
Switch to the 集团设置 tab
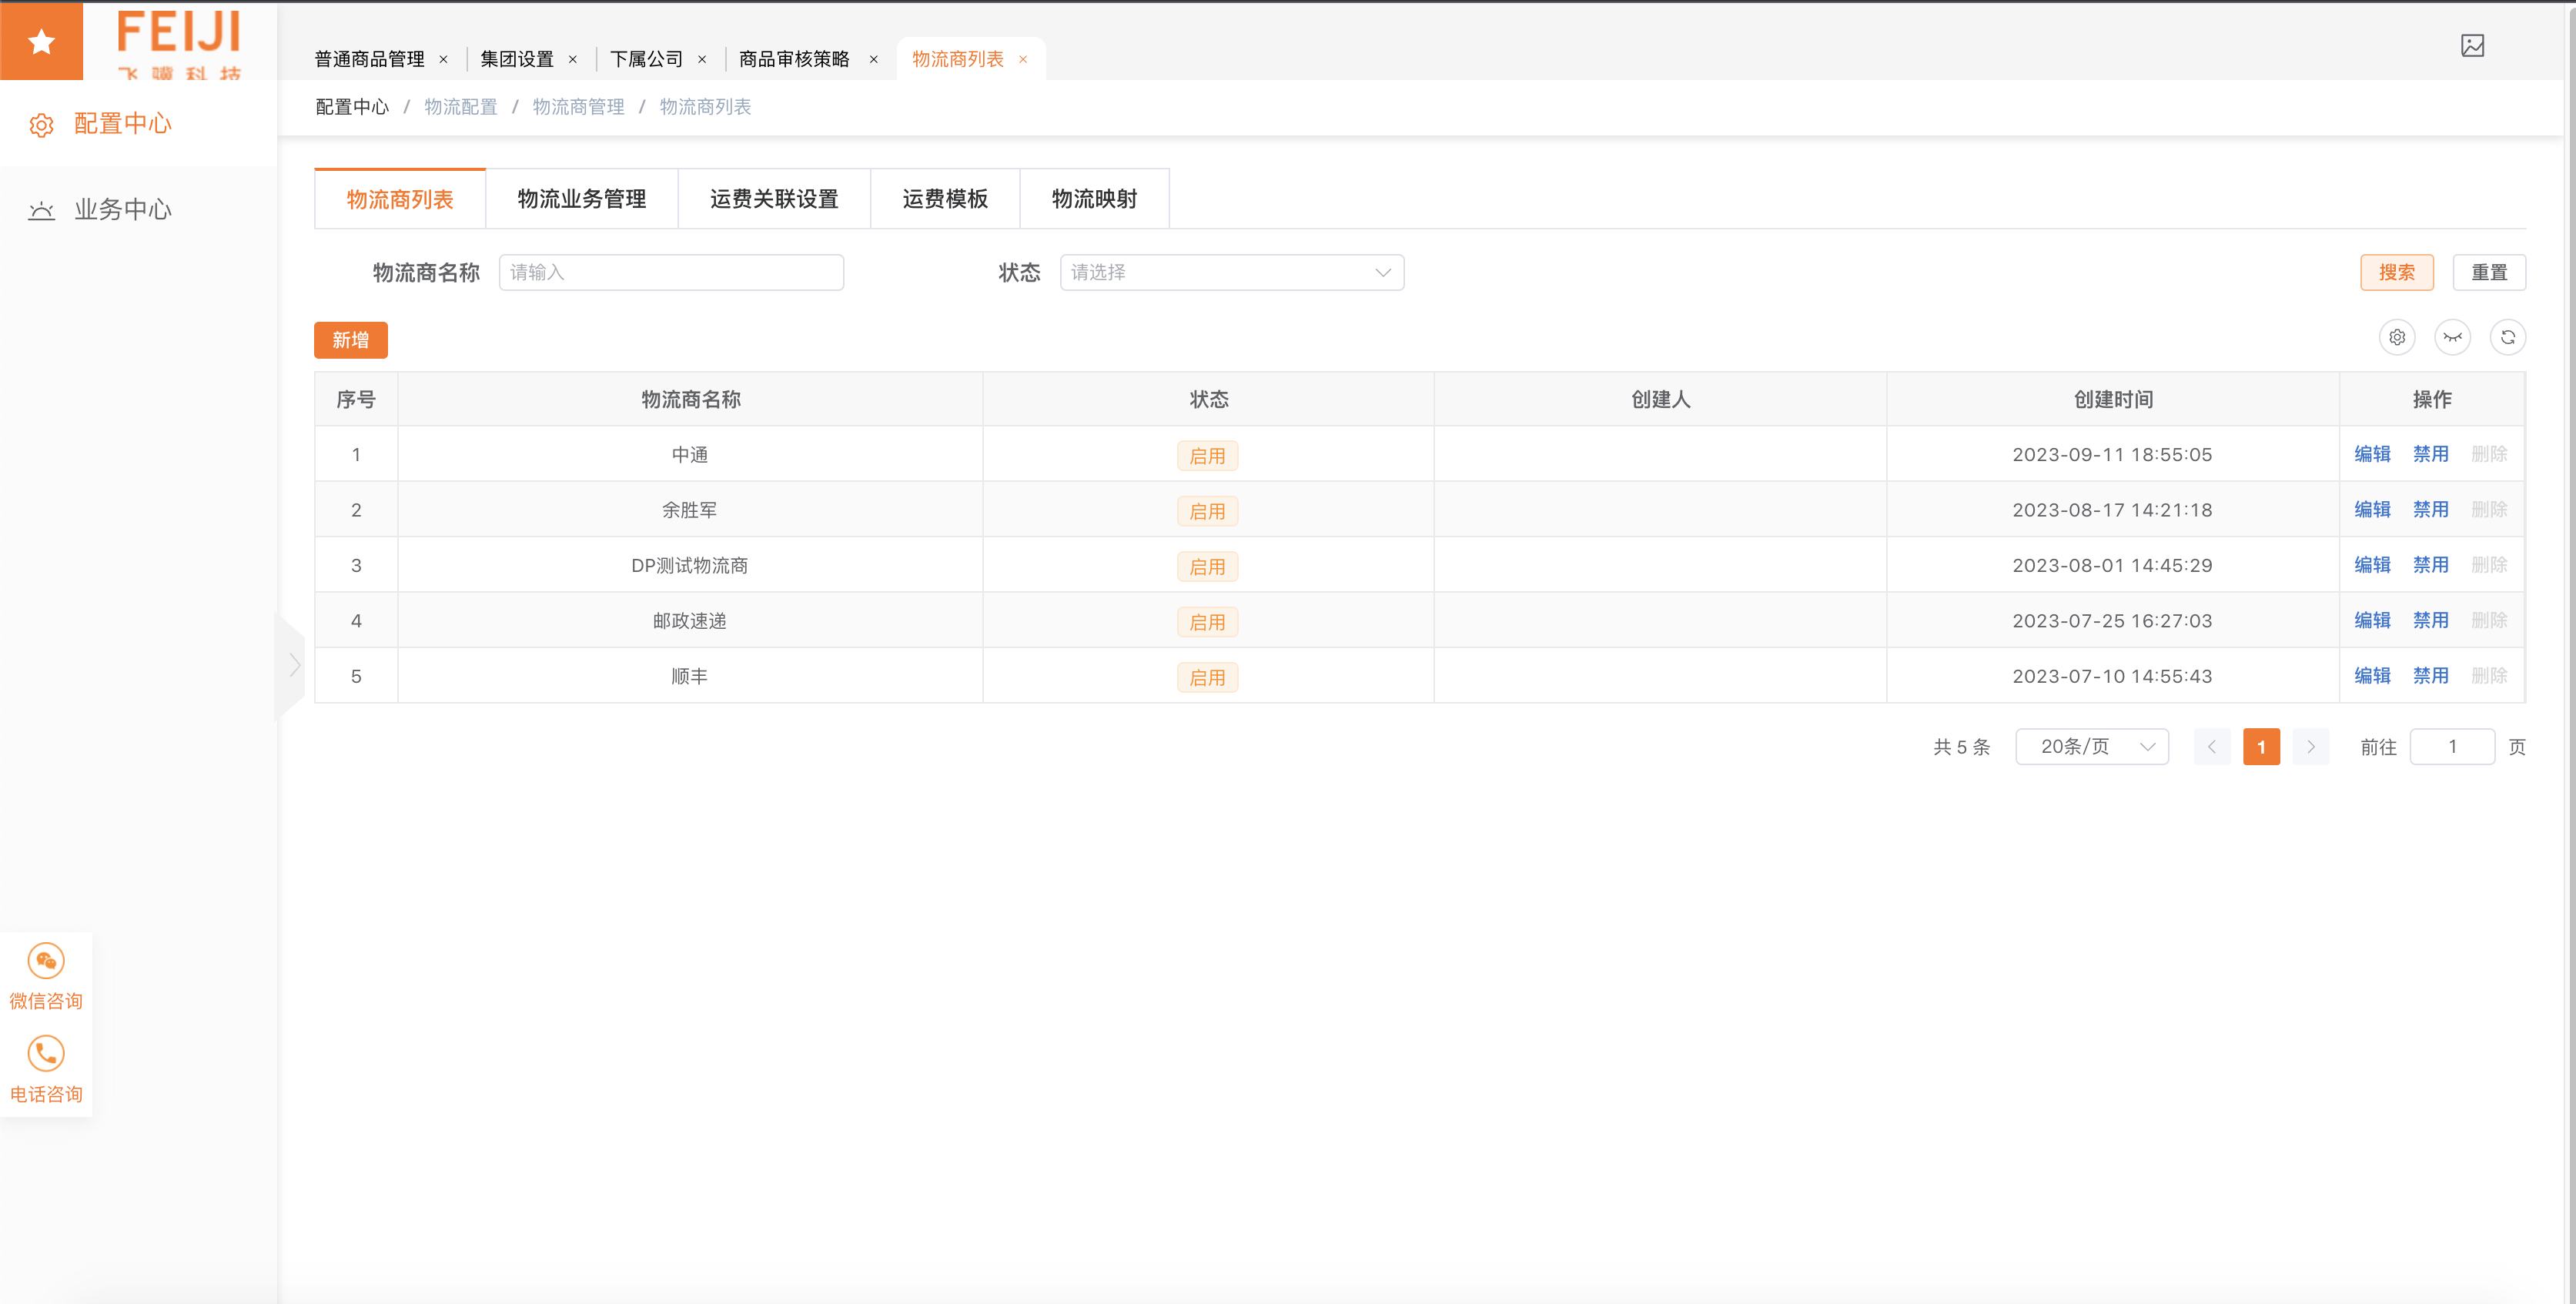point(517,60)
